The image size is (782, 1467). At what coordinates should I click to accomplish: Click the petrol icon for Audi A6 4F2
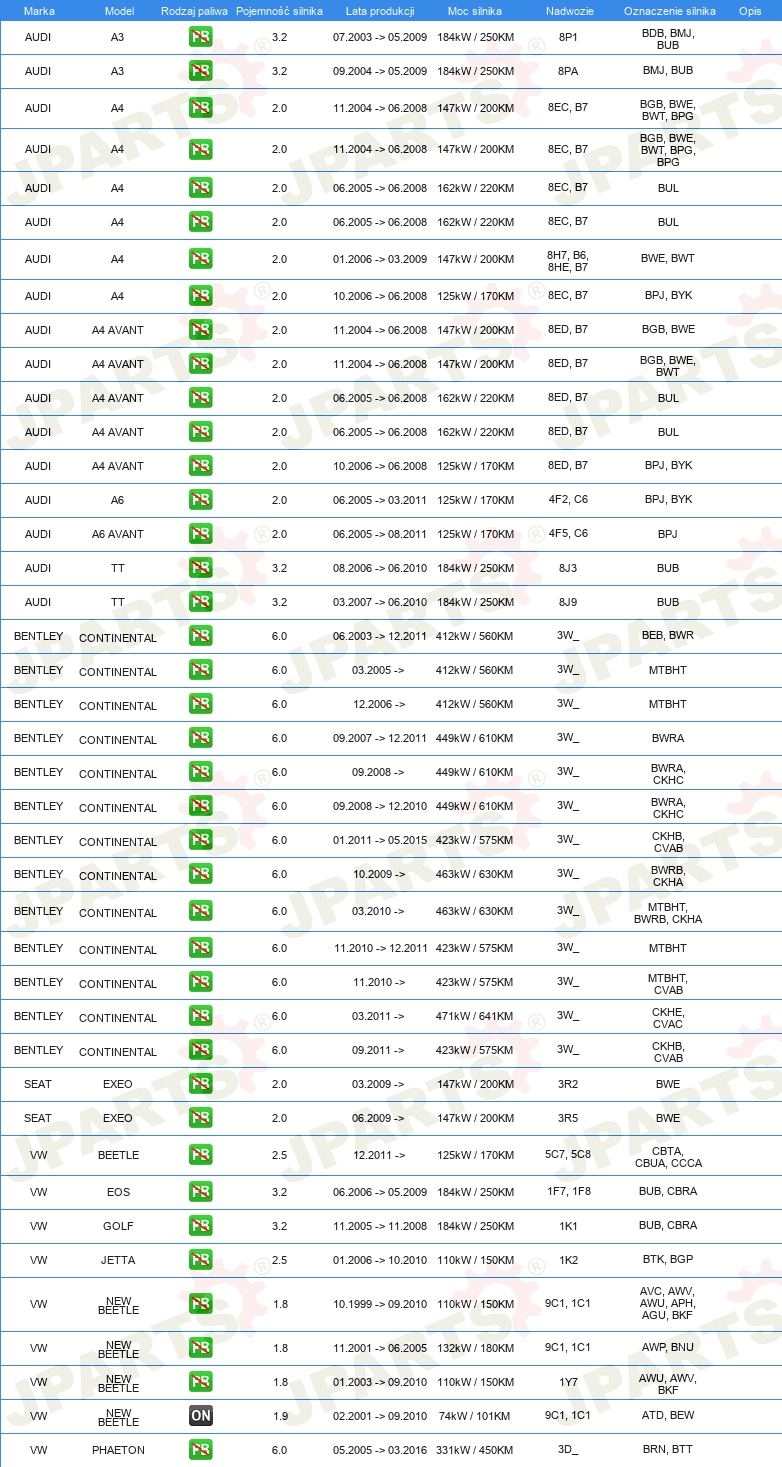pyautogui.click(x=200, y=500)
